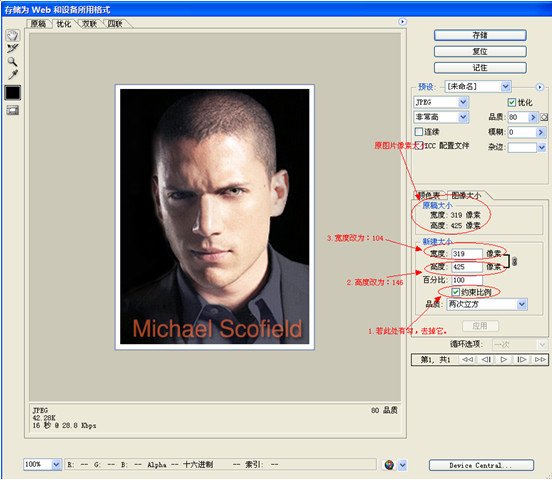The image size is (552, 483).
Task: Click the 品质 quality value field
Action: pyautogui.click(x=518, y=117)
